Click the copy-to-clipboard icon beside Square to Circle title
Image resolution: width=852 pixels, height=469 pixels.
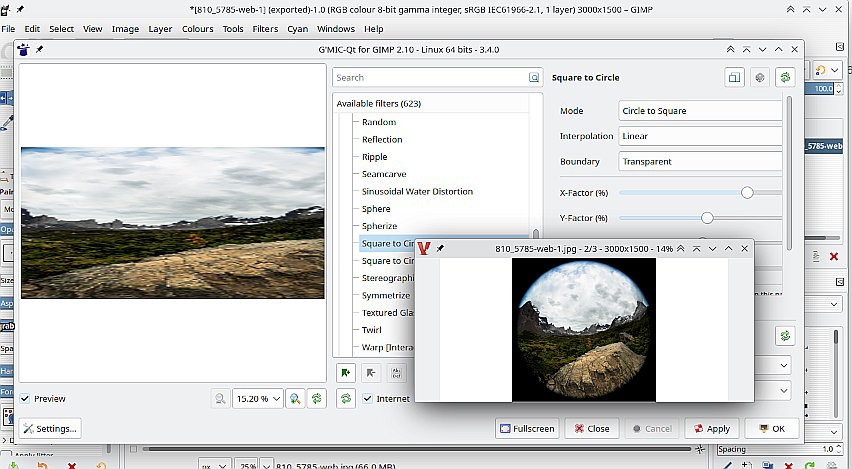tap(734, 77)
